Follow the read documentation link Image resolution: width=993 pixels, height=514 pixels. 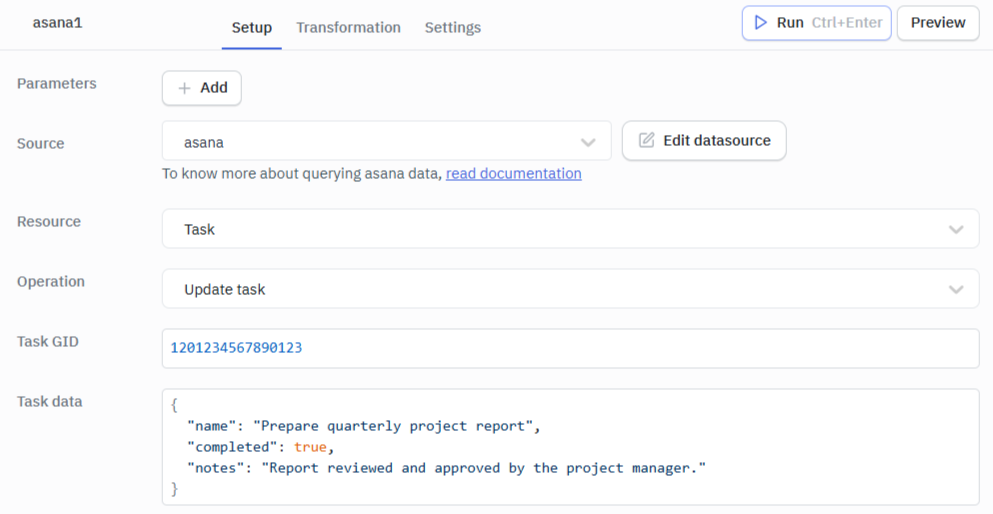click(514, 173)
